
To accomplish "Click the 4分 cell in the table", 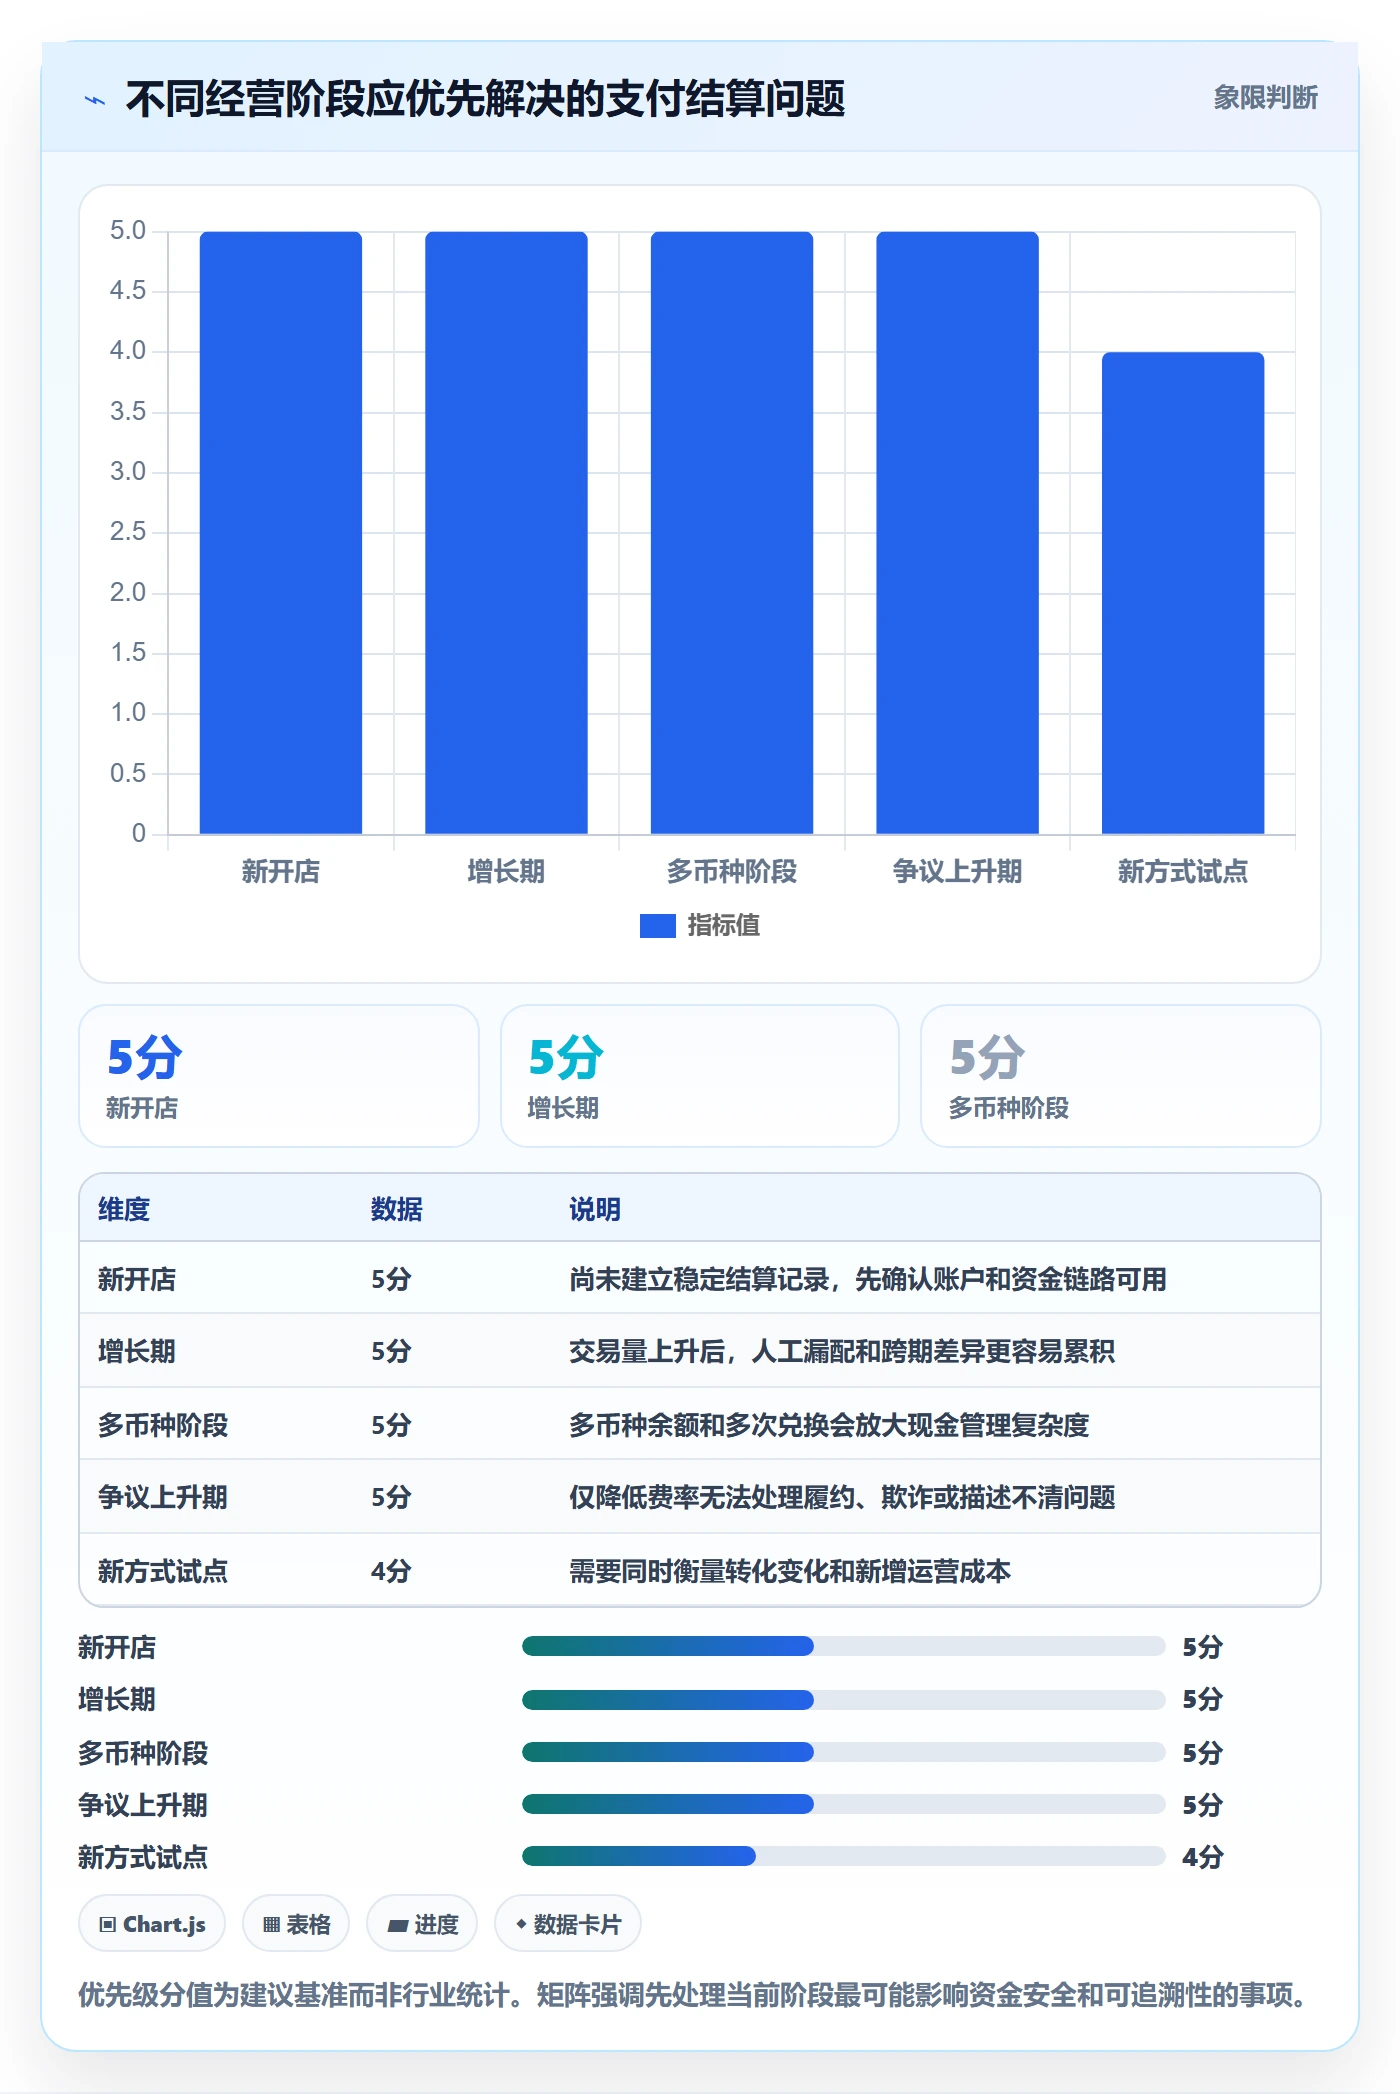I will pyautogui.click(x=391, y=1571).
